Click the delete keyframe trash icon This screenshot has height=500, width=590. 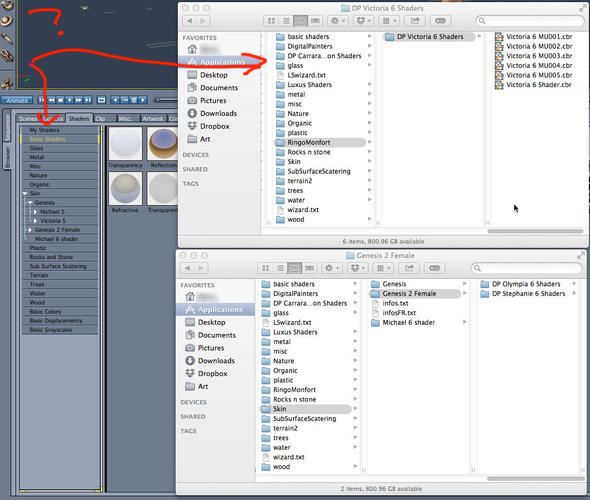click(x=134, y=100)
